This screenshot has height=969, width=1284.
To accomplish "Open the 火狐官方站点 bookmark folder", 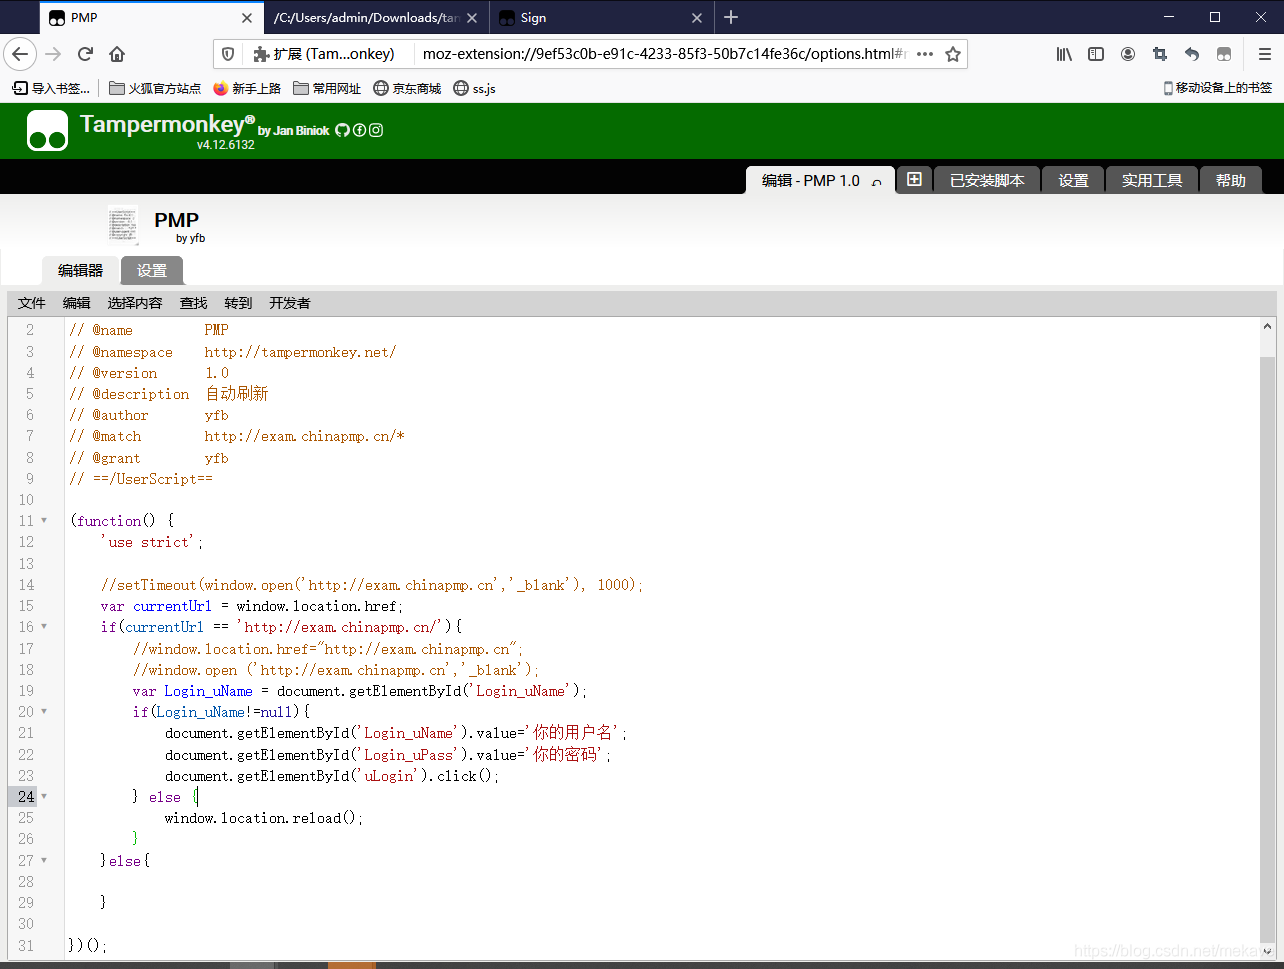I will pyautogui.click(x=155, y=88).
